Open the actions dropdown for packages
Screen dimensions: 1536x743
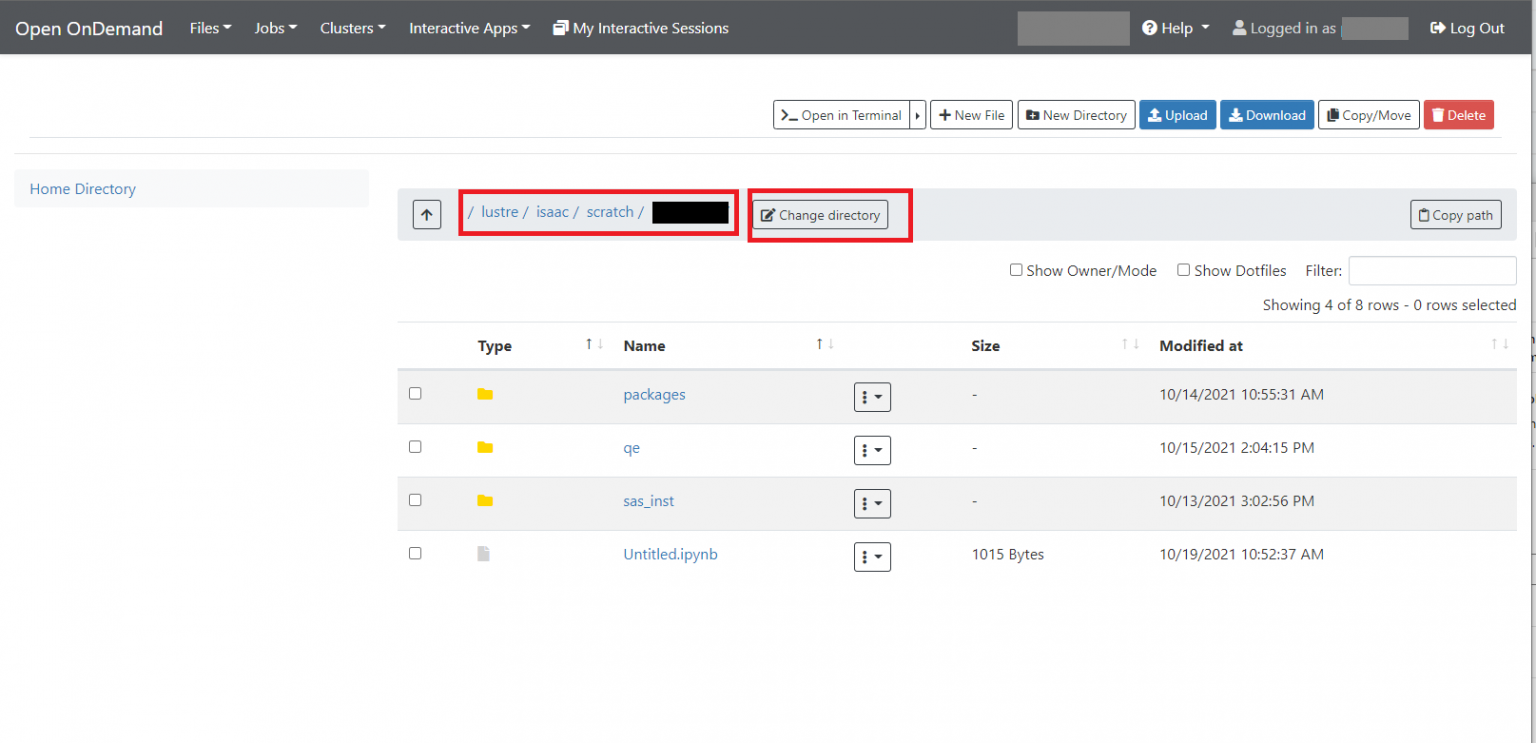pos(871,397)
